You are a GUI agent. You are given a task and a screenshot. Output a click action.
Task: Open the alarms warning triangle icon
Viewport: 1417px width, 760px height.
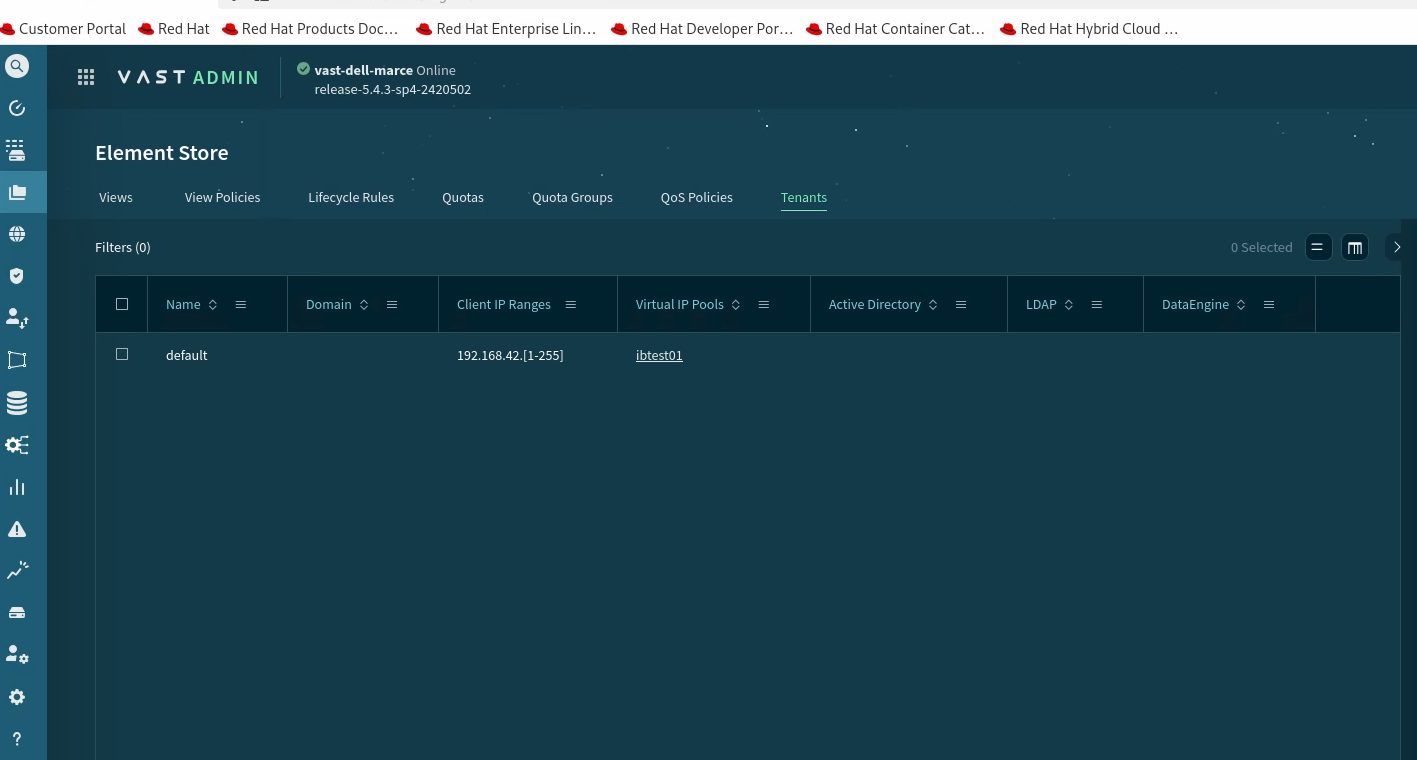coord(17,529)
